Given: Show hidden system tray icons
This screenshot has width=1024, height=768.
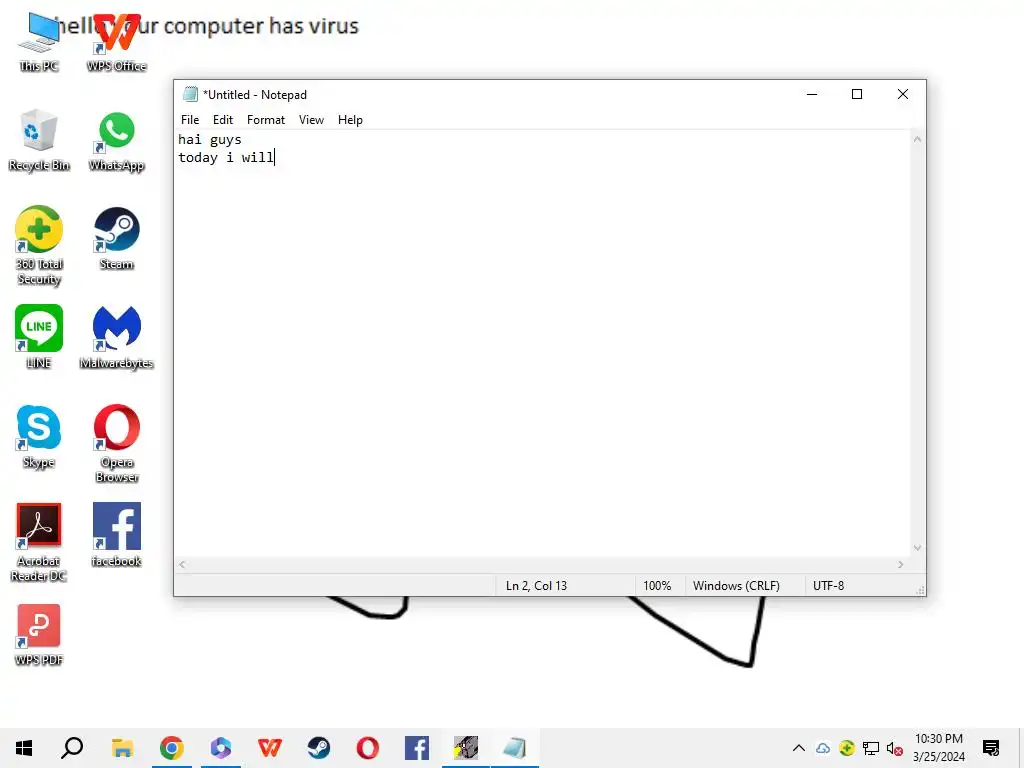Looking at the screenshot, I should point(798,748).
